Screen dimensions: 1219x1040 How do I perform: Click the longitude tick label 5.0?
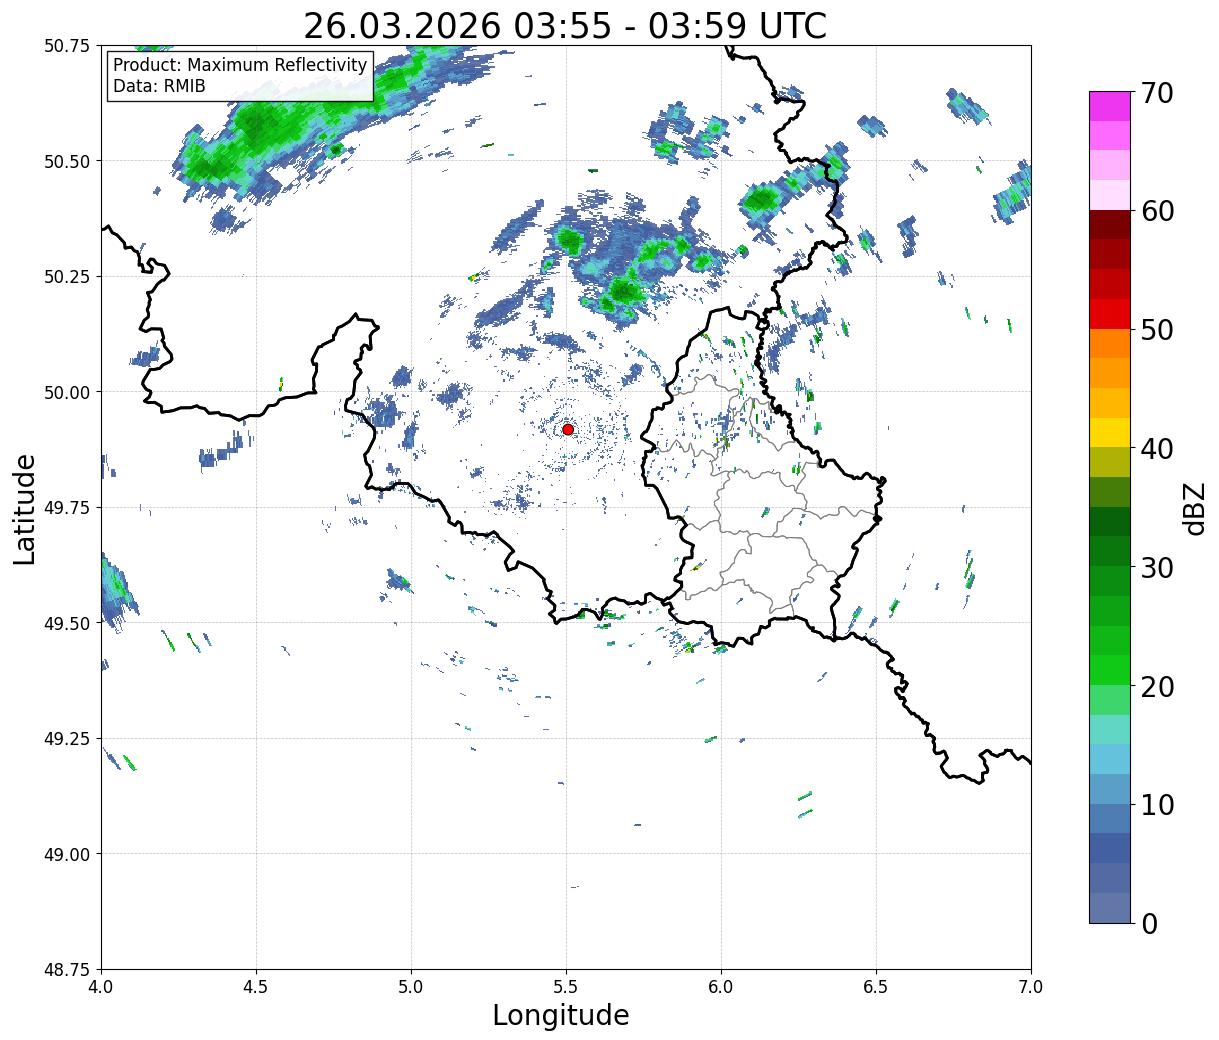click(411, 986)
